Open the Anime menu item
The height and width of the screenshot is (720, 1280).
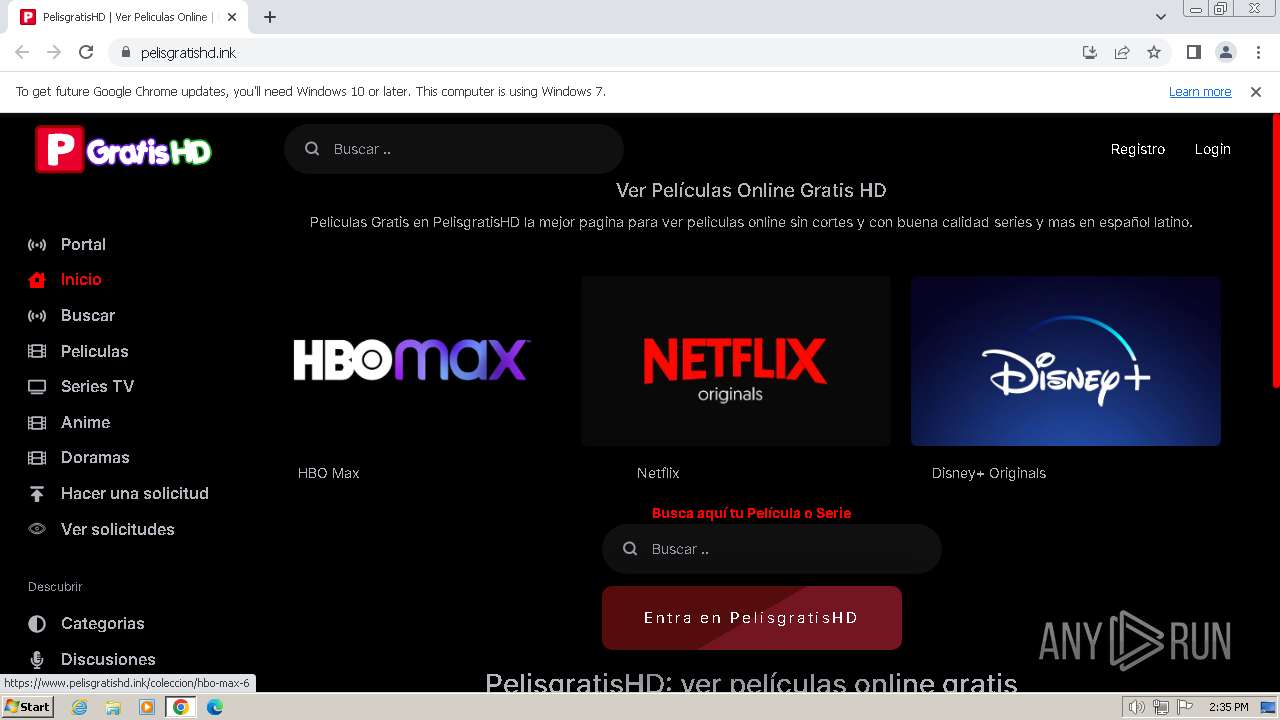point(86,422)
